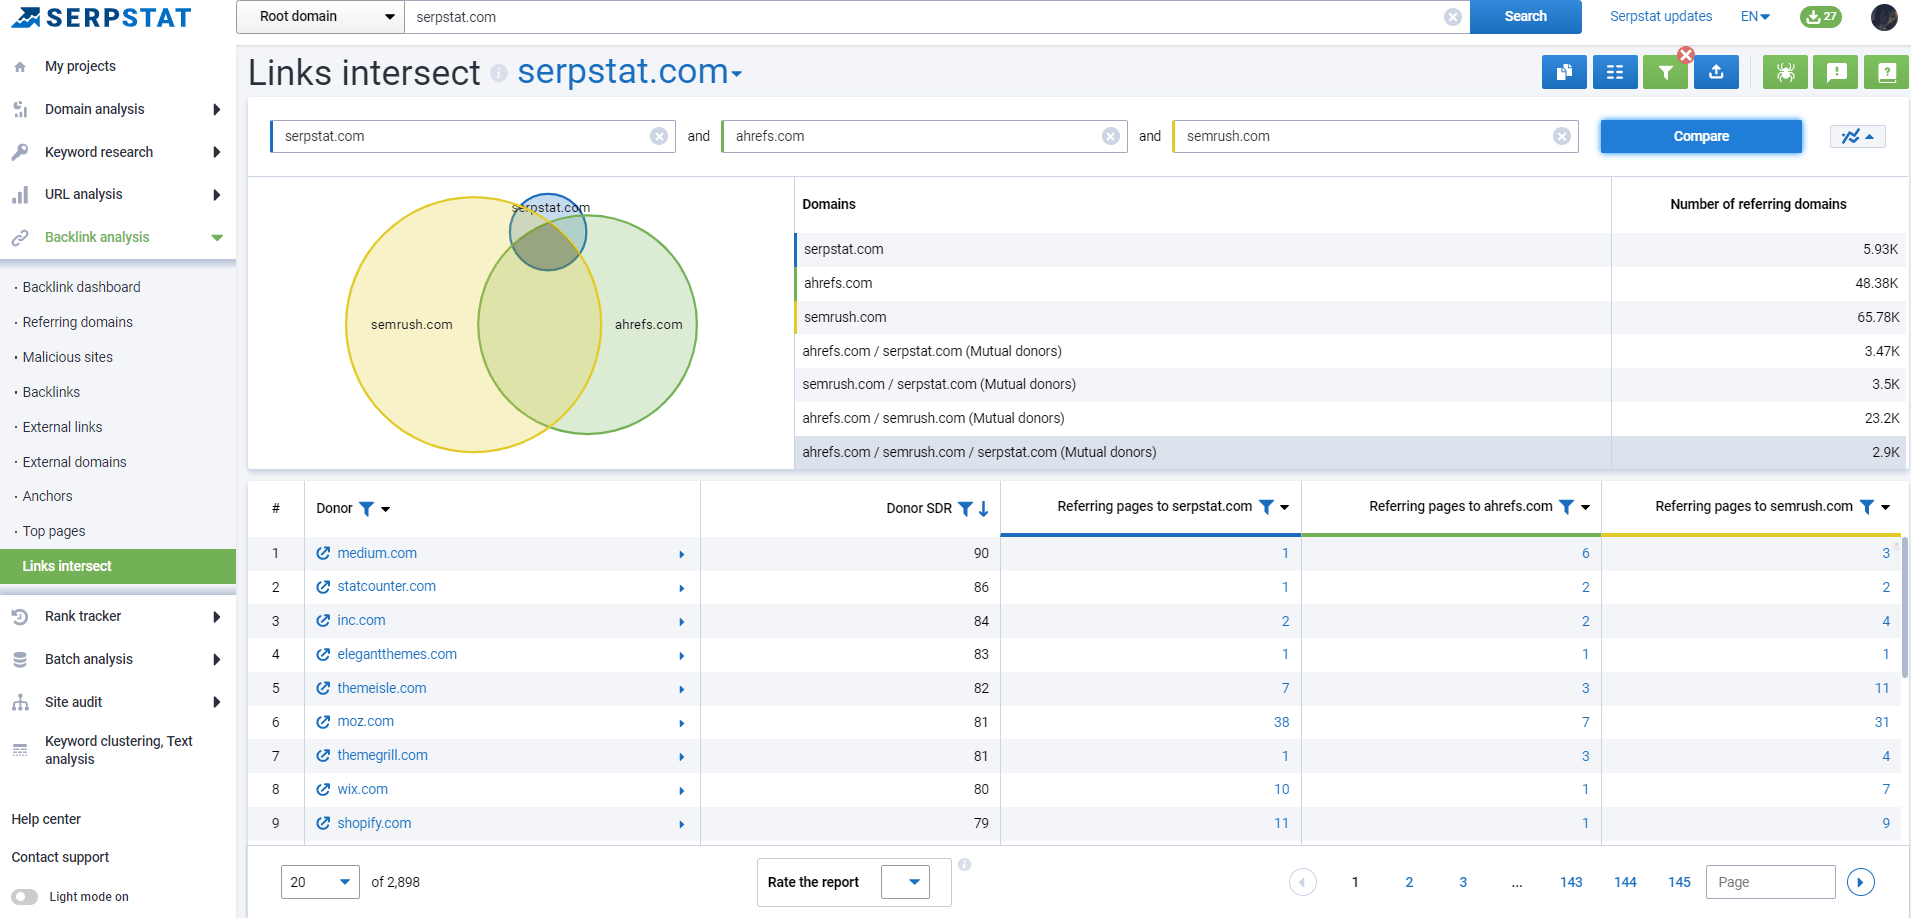Open rows per page 20 dropdown
1911x918 pixels.
320,882
